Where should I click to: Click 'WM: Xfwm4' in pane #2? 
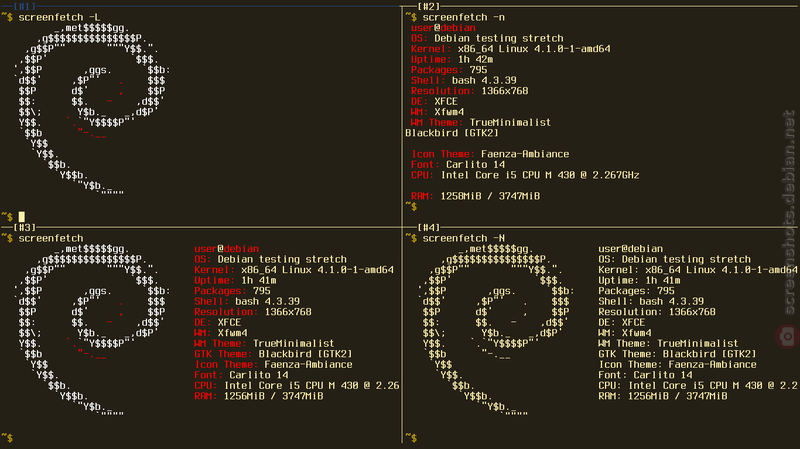pyautogui.click(x=437, y=112)
